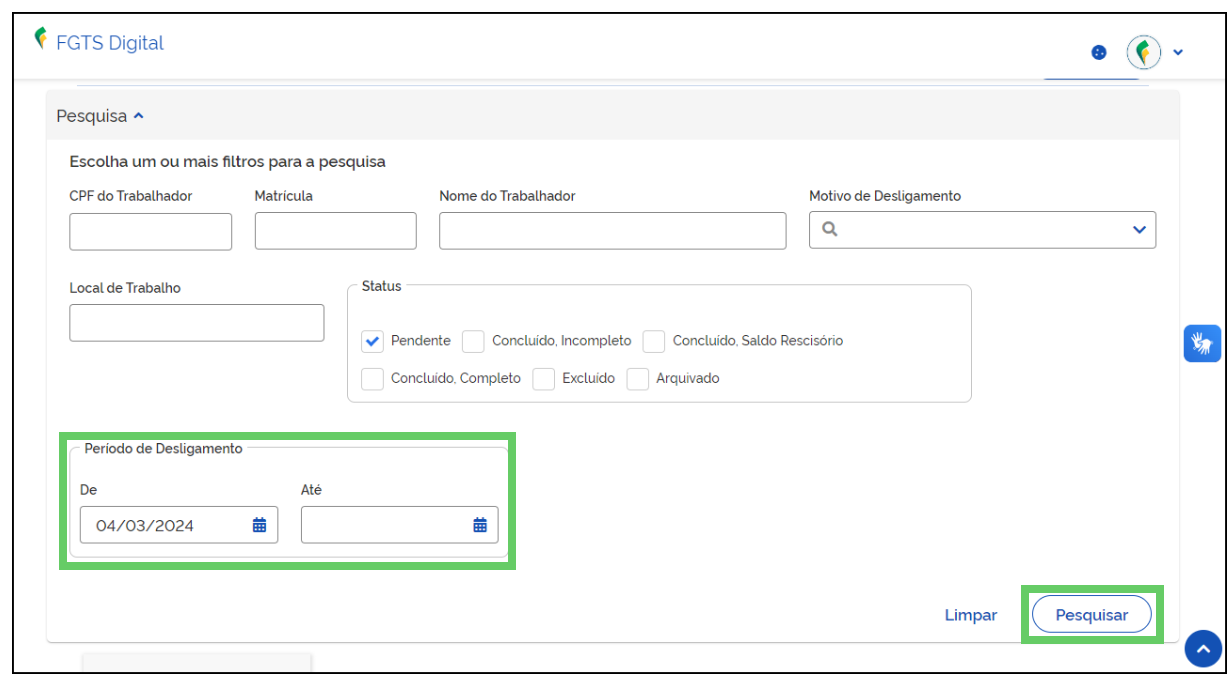The height and width of the screenshot is (679, 1231).
Task: Click the scroll-to-top arrow button
Action: click(1203, 648)
